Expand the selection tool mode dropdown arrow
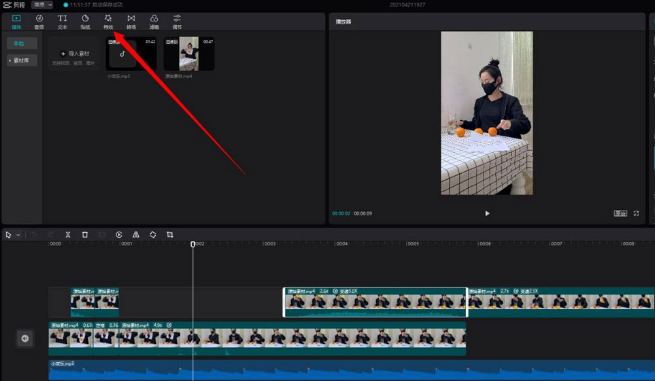 [x=18, y=235]
